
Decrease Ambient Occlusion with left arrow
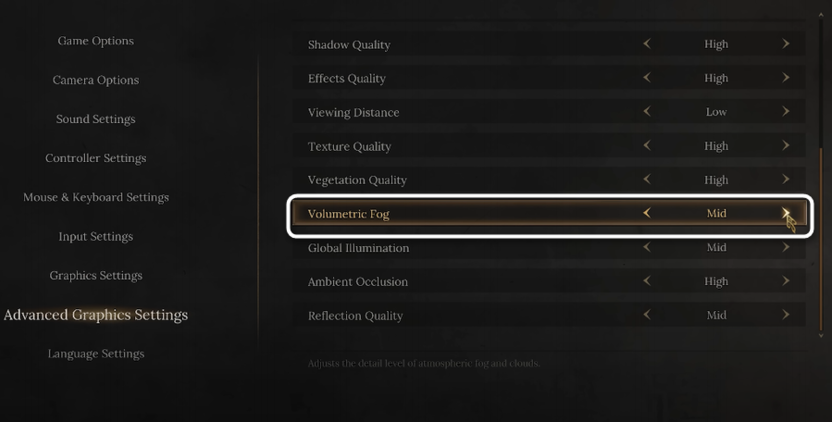[x=647, y=282]
